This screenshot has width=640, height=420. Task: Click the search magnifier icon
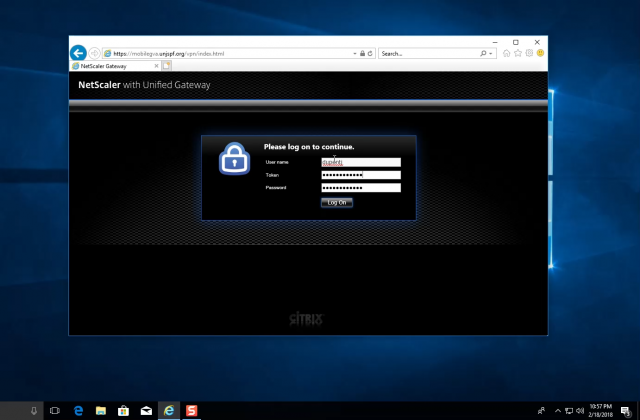(x=483, y=53)
